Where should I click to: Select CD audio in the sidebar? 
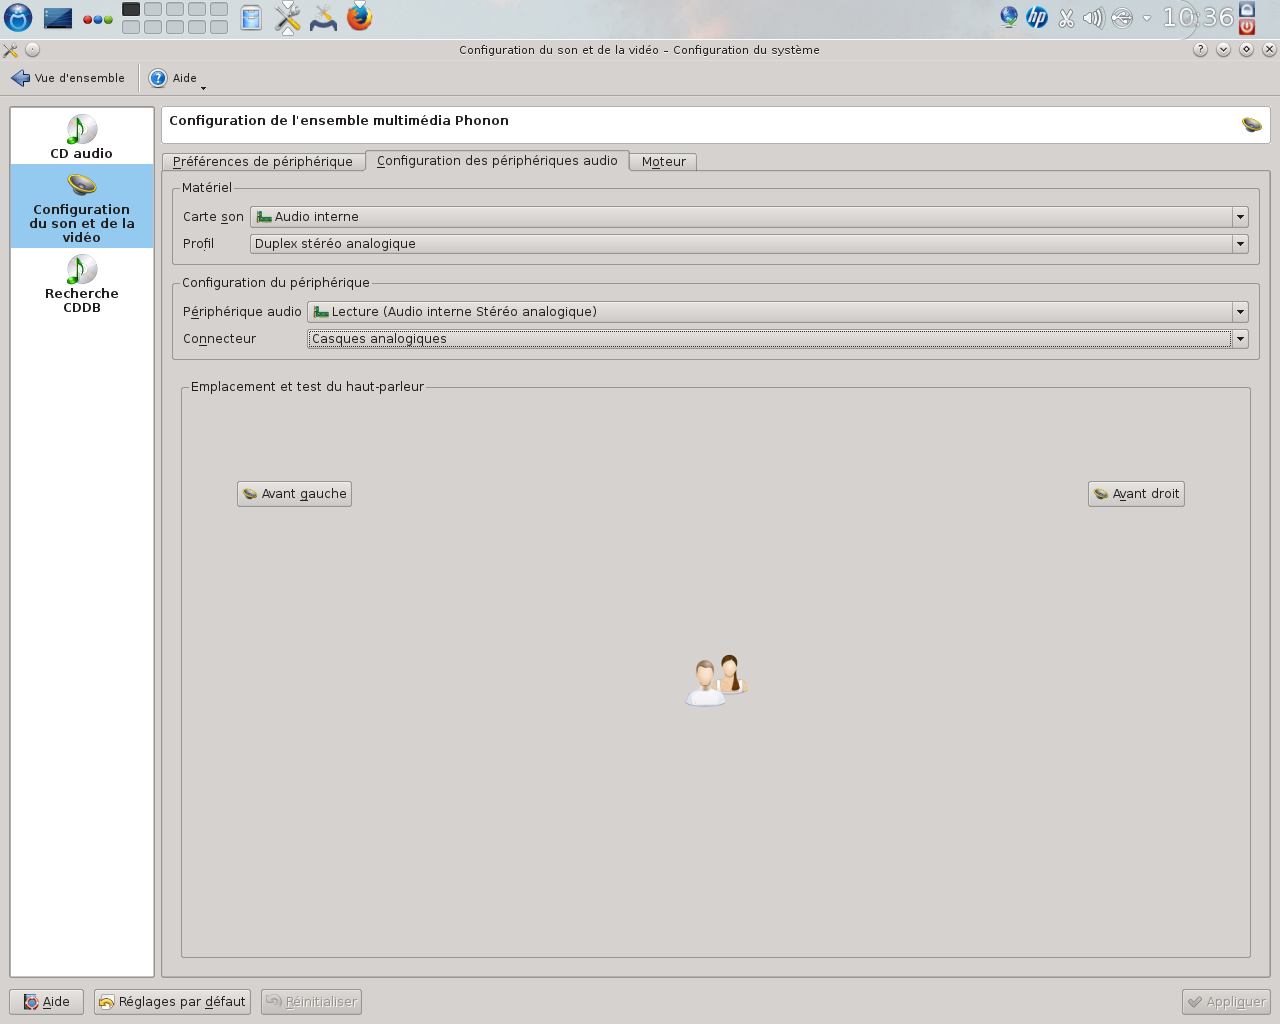82,137
